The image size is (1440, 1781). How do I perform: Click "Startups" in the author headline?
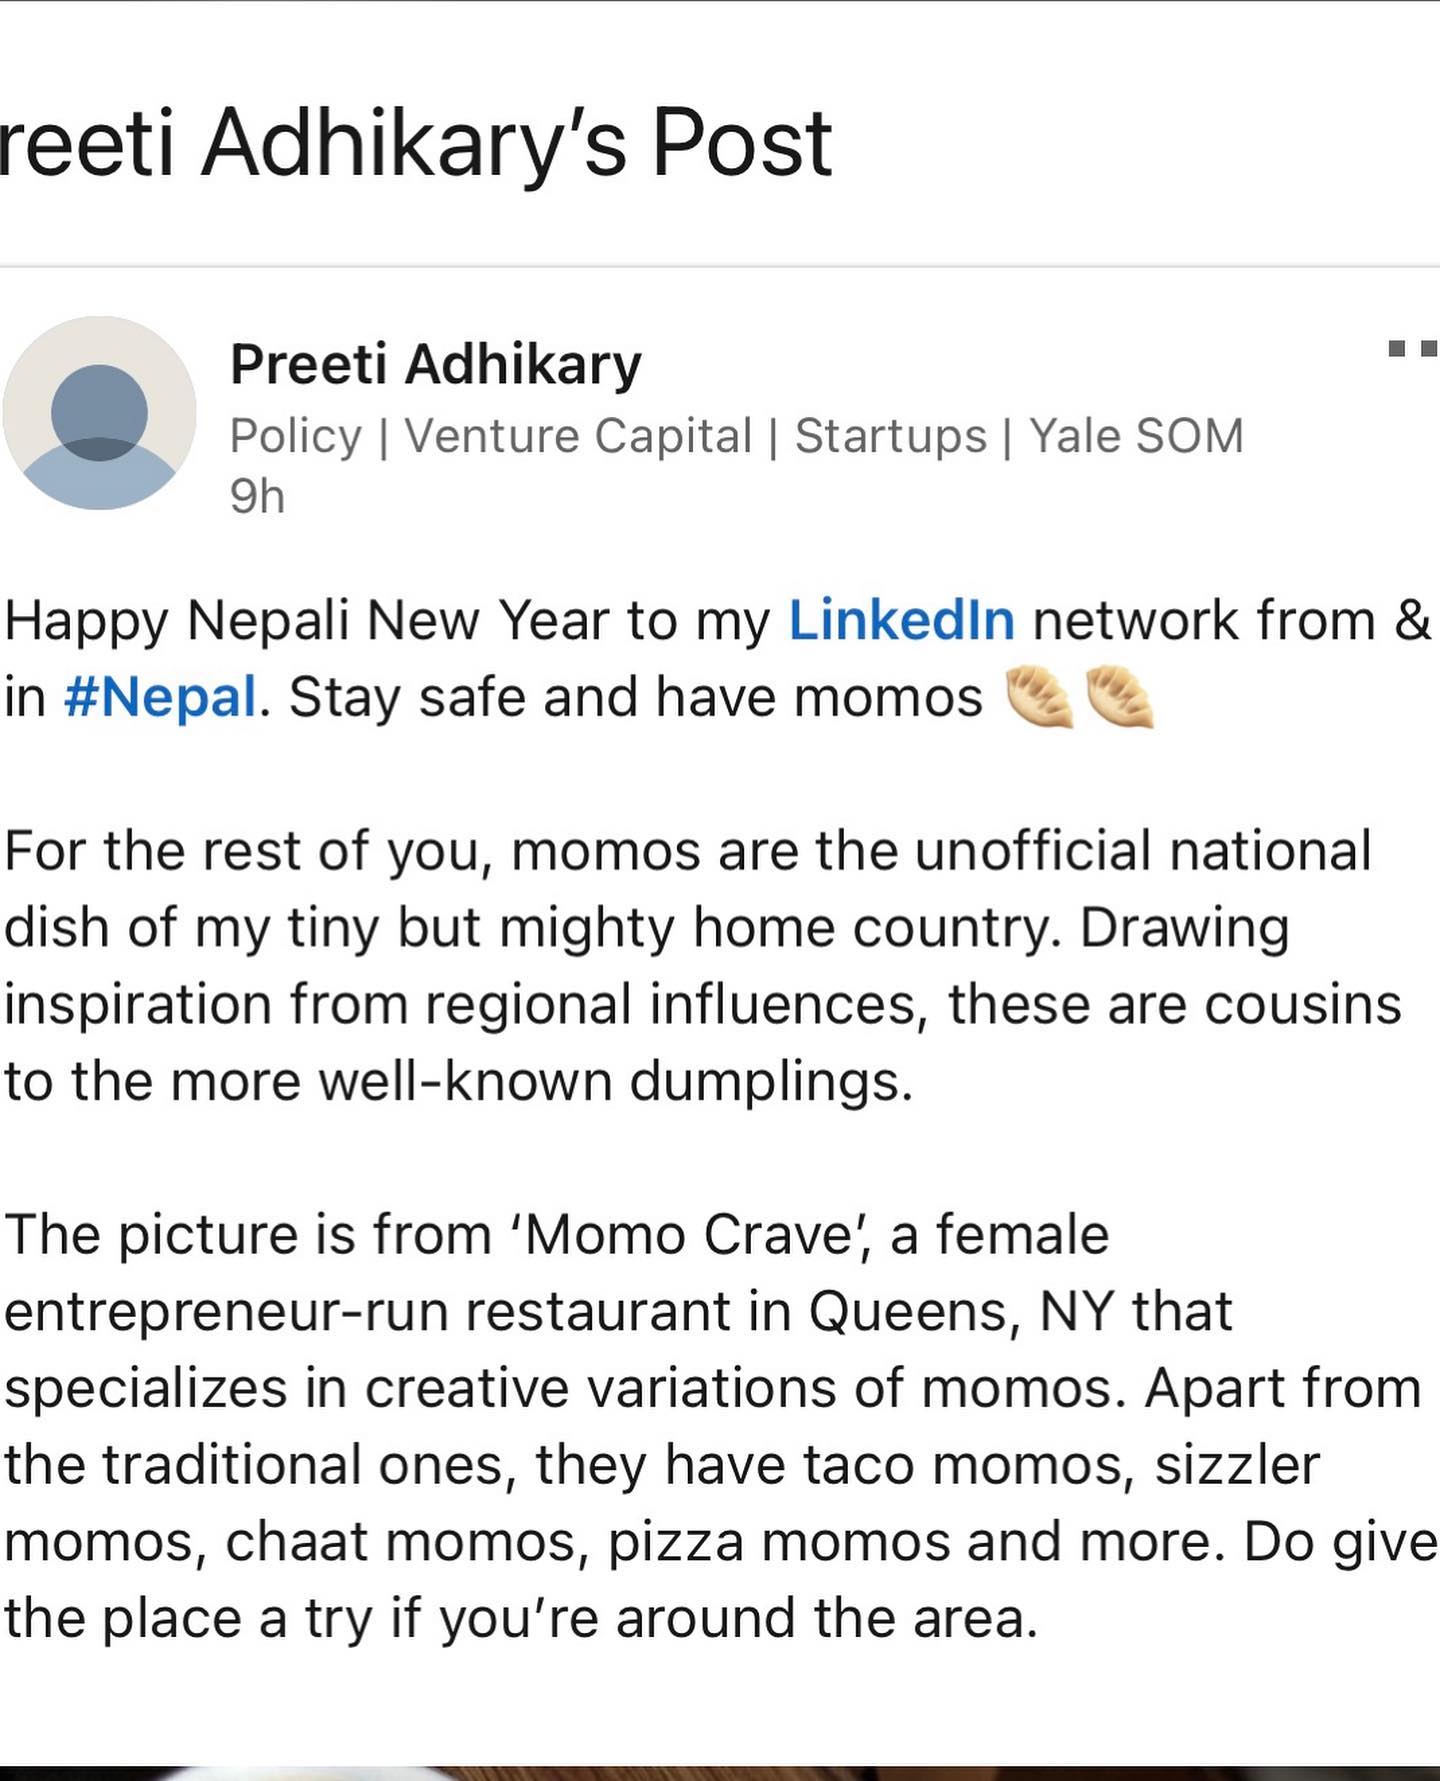click(890, 437)
